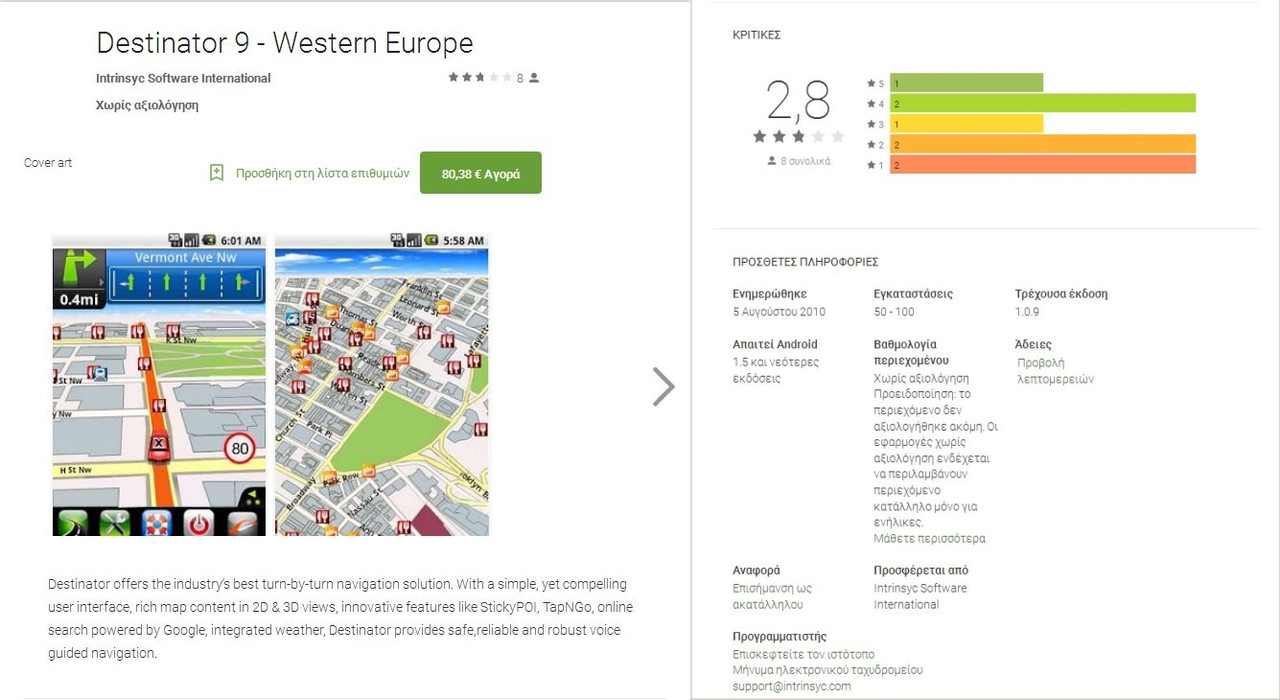Click Επισήμανση ως ακατάλληλου link
Image resolution: width=1280 pixels, height=700 pixels.
pyautogui.click(x=772, y=596)
